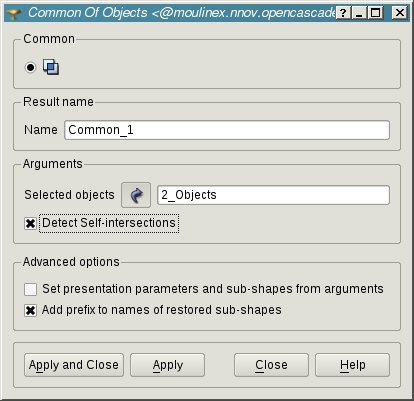Click the question mark title bar button
This screenshot has width=414, height=401.
(x=343, y=13)
